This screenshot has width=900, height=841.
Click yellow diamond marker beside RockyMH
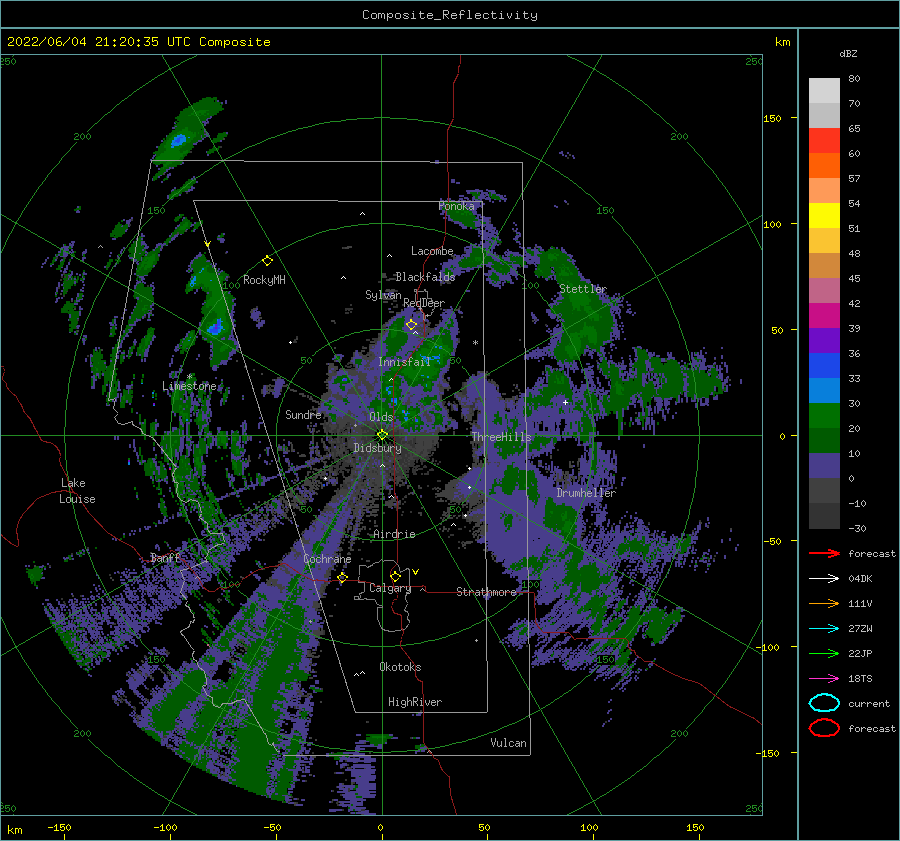(267, 261)
